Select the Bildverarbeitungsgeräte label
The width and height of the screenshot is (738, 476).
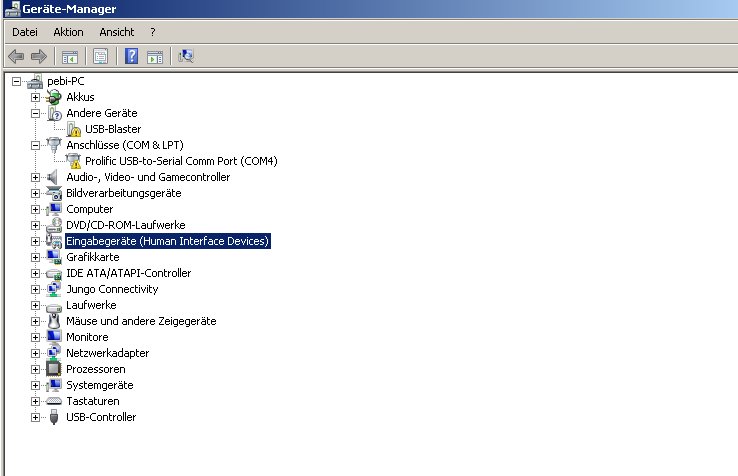point(124,193)
